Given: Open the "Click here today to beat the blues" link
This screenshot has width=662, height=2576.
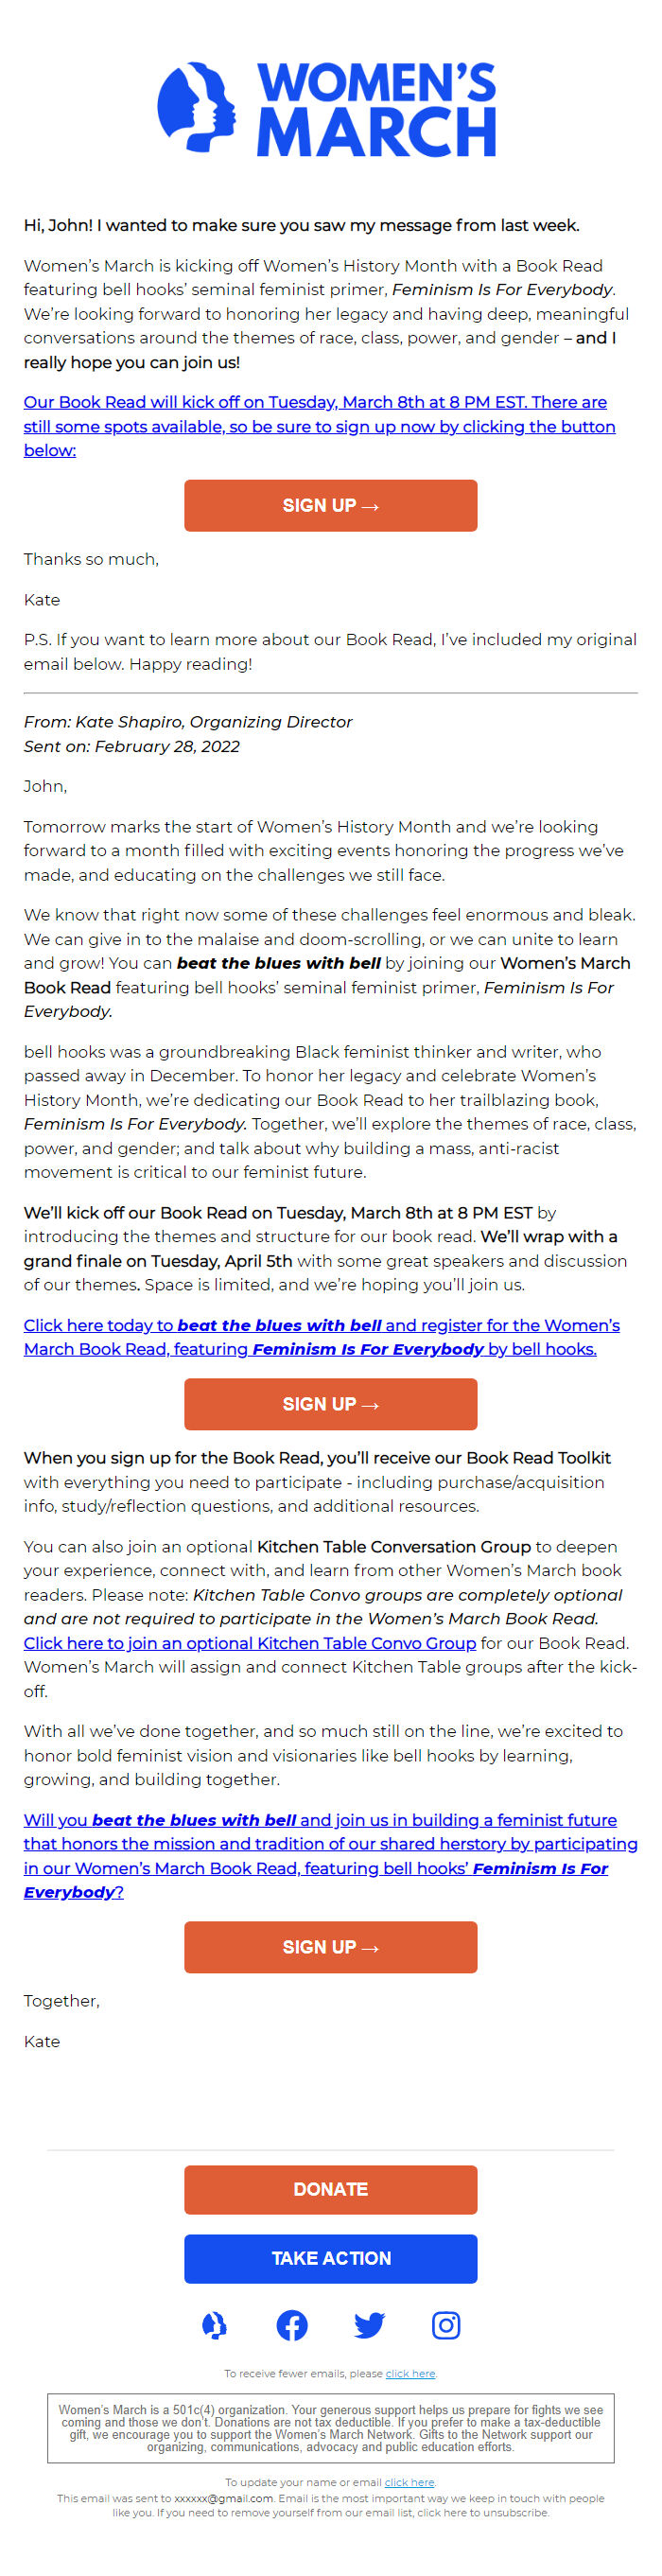Looking at the screenshot, I should tap(321, 1336).
